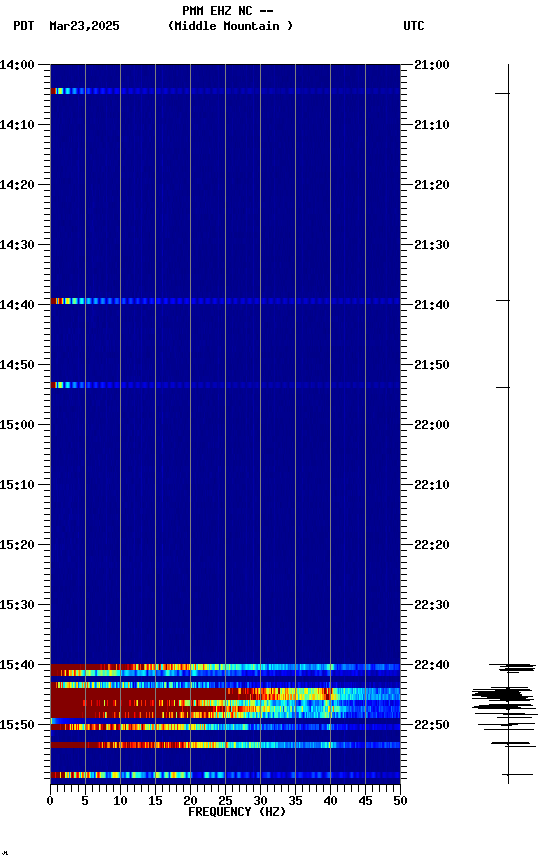Click the '35' frequency axis tick label

click(295, 801)
